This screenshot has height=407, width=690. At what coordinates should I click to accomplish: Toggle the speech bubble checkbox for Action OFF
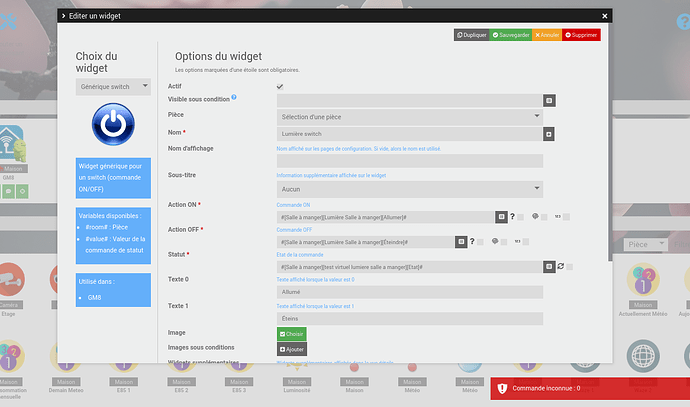point(504,242)
